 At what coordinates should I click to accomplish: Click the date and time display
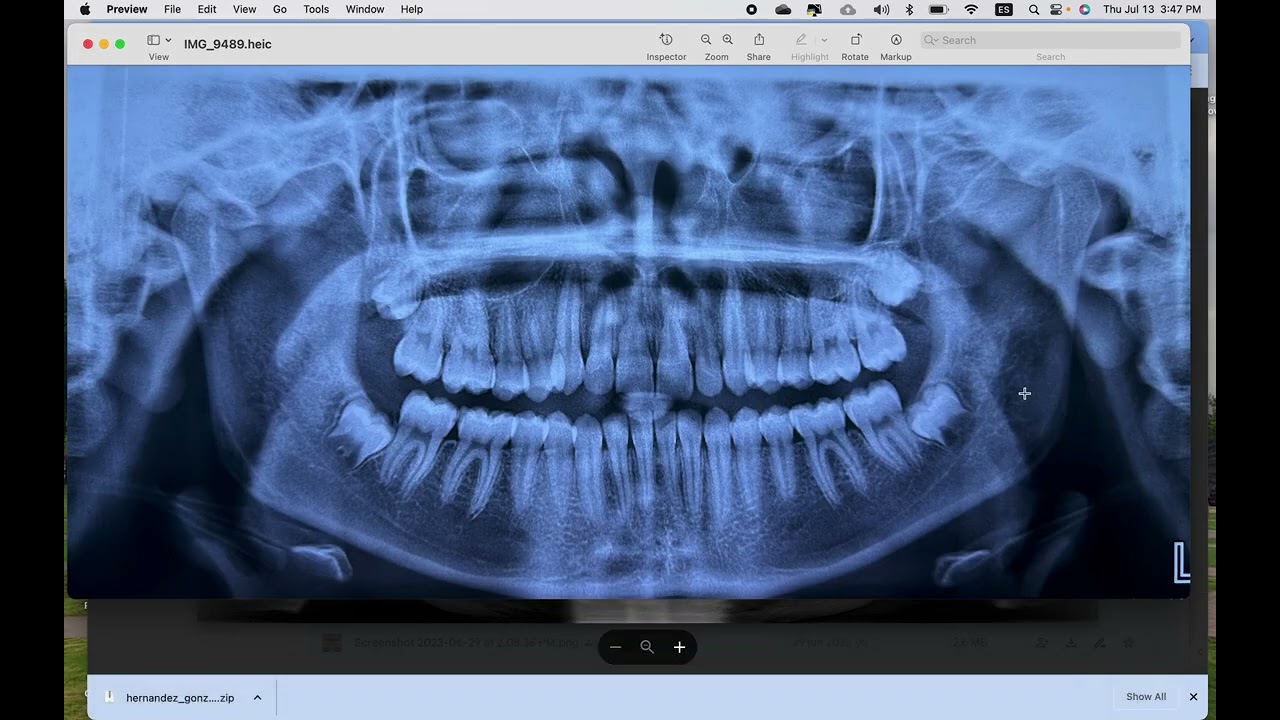[x=1152, y=9]
